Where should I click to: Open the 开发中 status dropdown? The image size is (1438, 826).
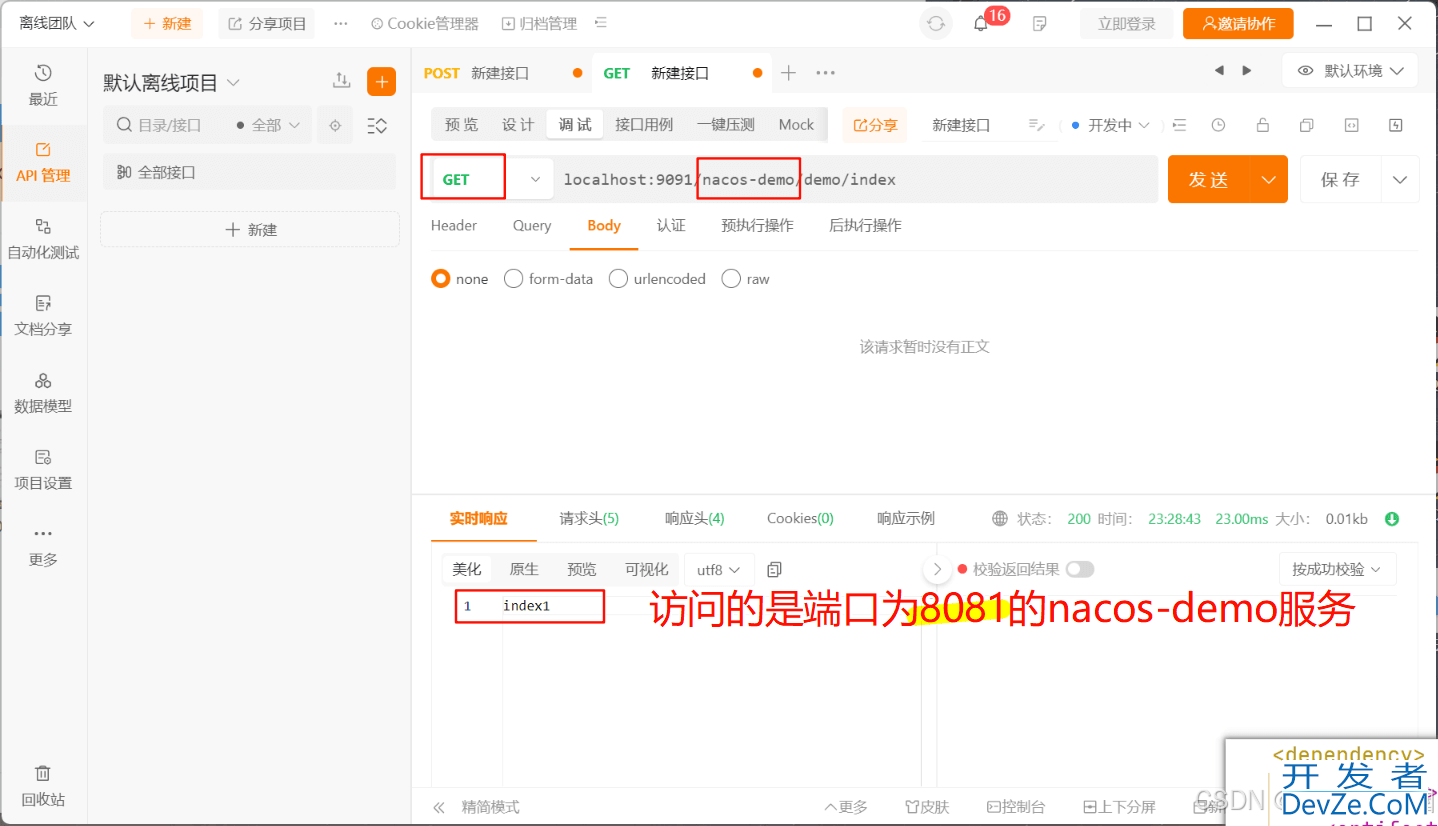click(x=1110, y=125)
